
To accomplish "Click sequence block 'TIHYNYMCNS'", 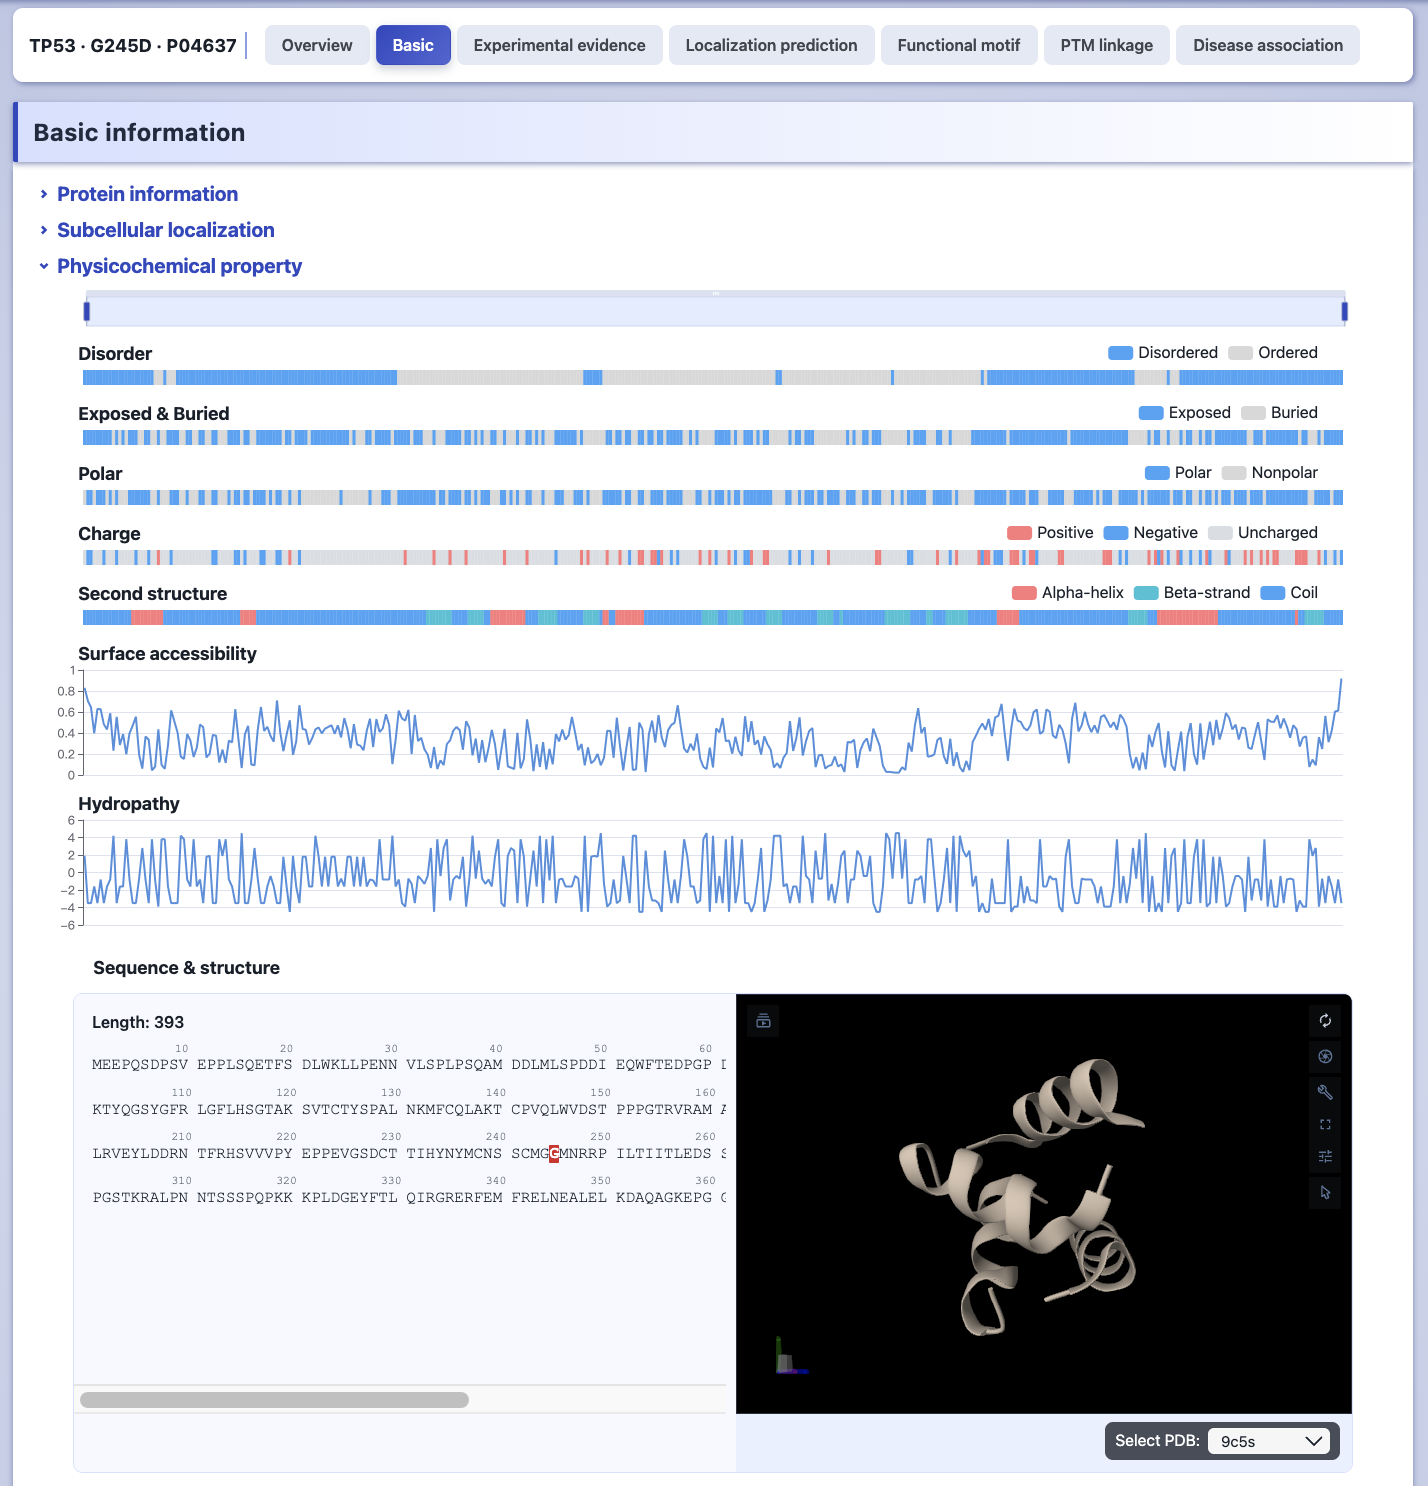I will click(454, 1154).
